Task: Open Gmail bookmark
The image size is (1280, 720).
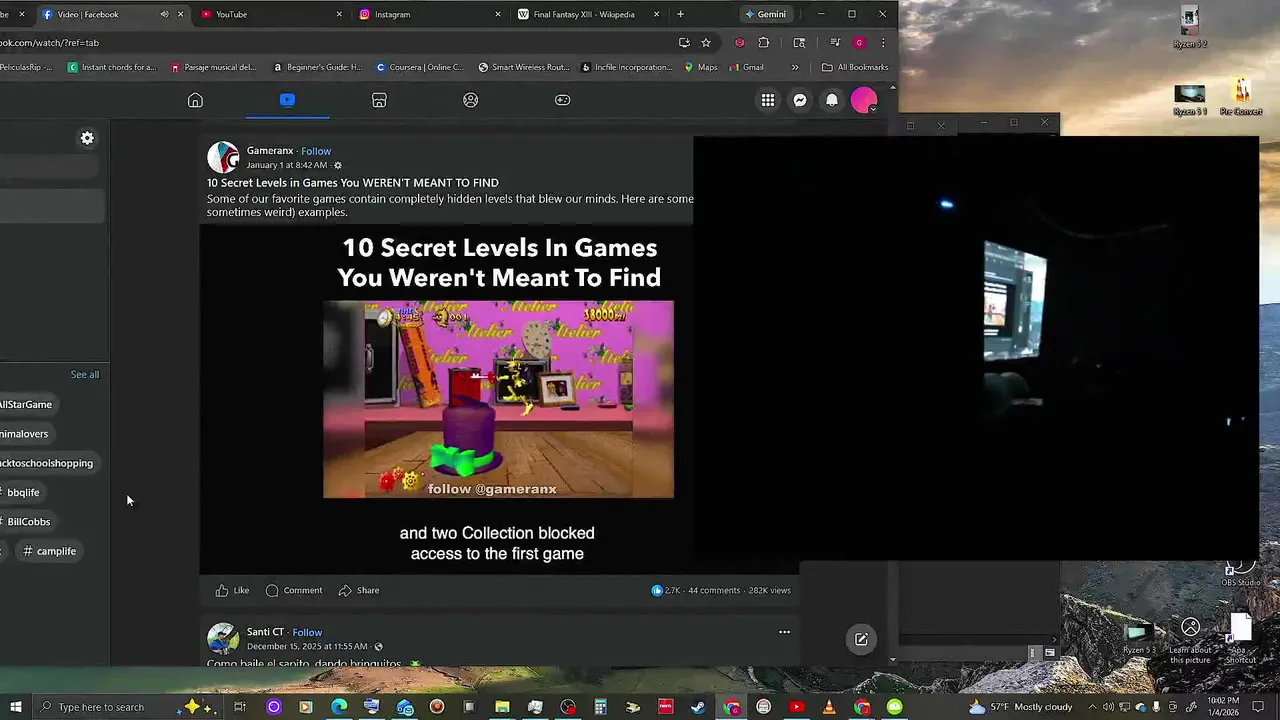Action: coord(747,67)
